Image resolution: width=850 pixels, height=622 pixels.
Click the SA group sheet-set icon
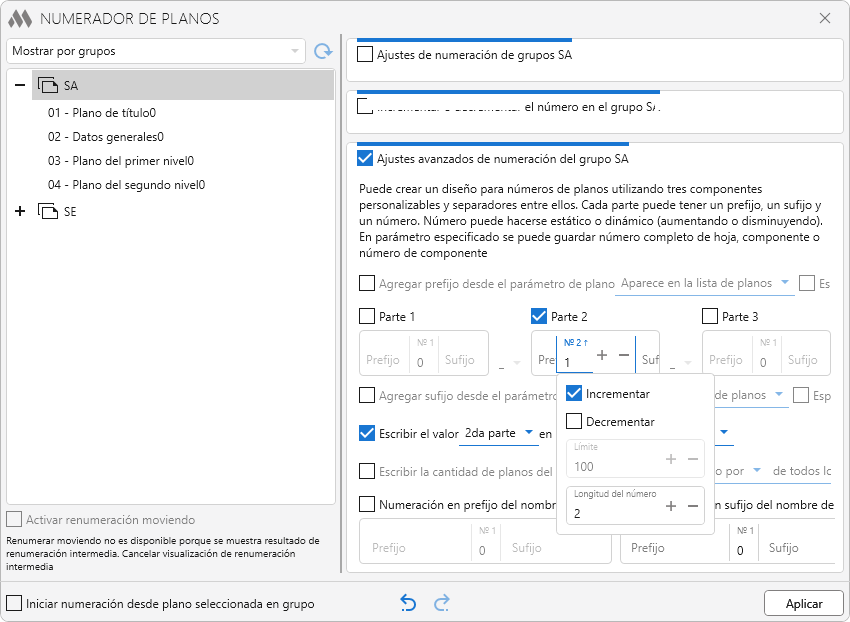click(48, 85)
